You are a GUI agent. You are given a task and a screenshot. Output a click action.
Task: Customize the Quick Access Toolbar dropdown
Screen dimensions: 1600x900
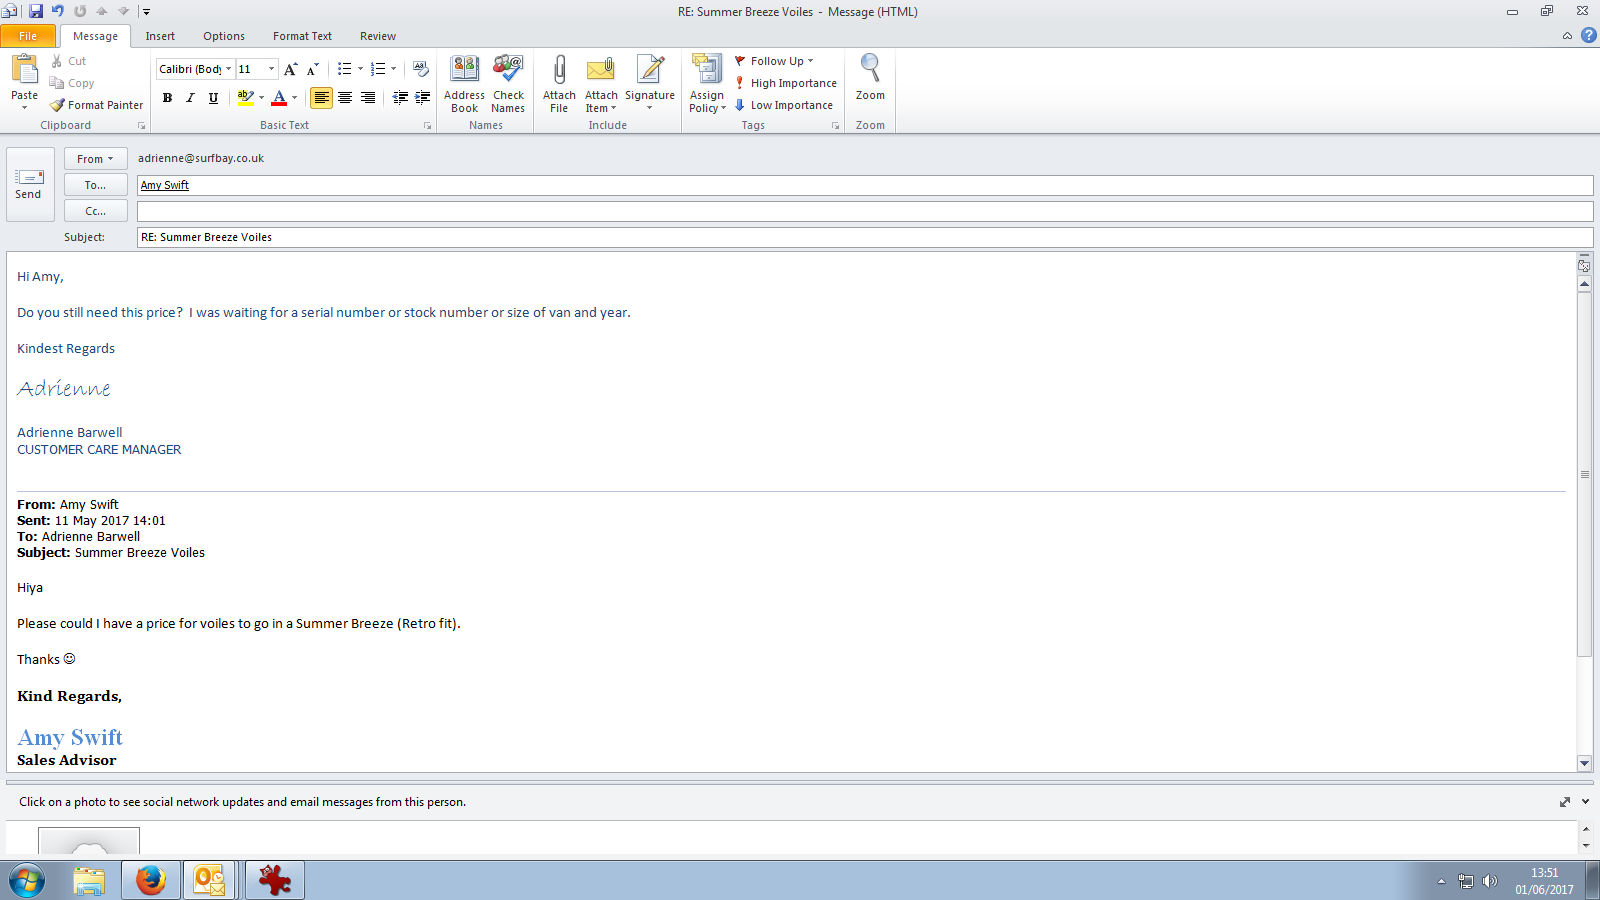click(146, 12)
